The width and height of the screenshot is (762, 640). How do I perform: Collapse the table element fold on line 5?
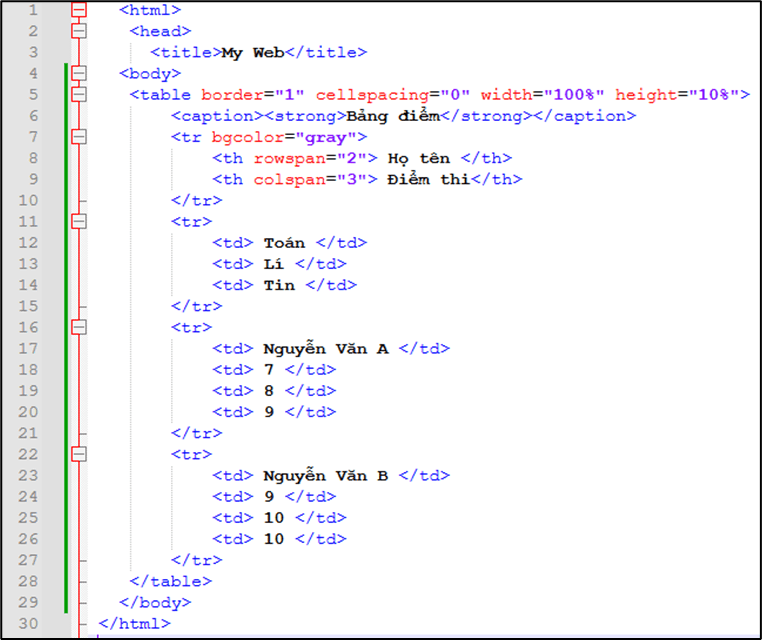tap(80, 94)
